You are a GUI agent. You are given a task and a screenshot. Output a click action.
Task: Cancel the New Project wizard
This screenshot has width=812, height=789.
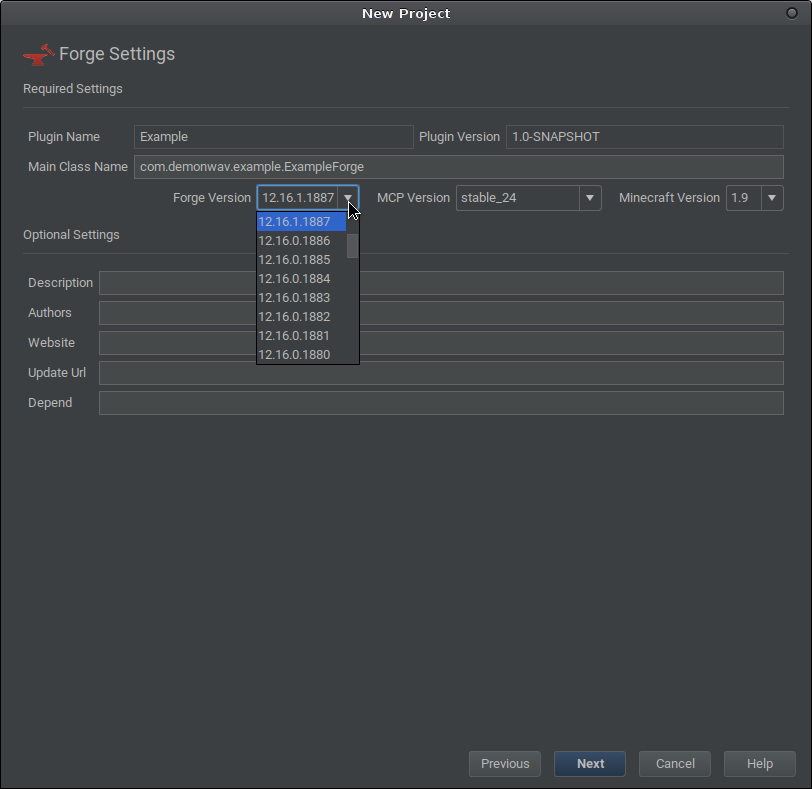click(675, 764)
